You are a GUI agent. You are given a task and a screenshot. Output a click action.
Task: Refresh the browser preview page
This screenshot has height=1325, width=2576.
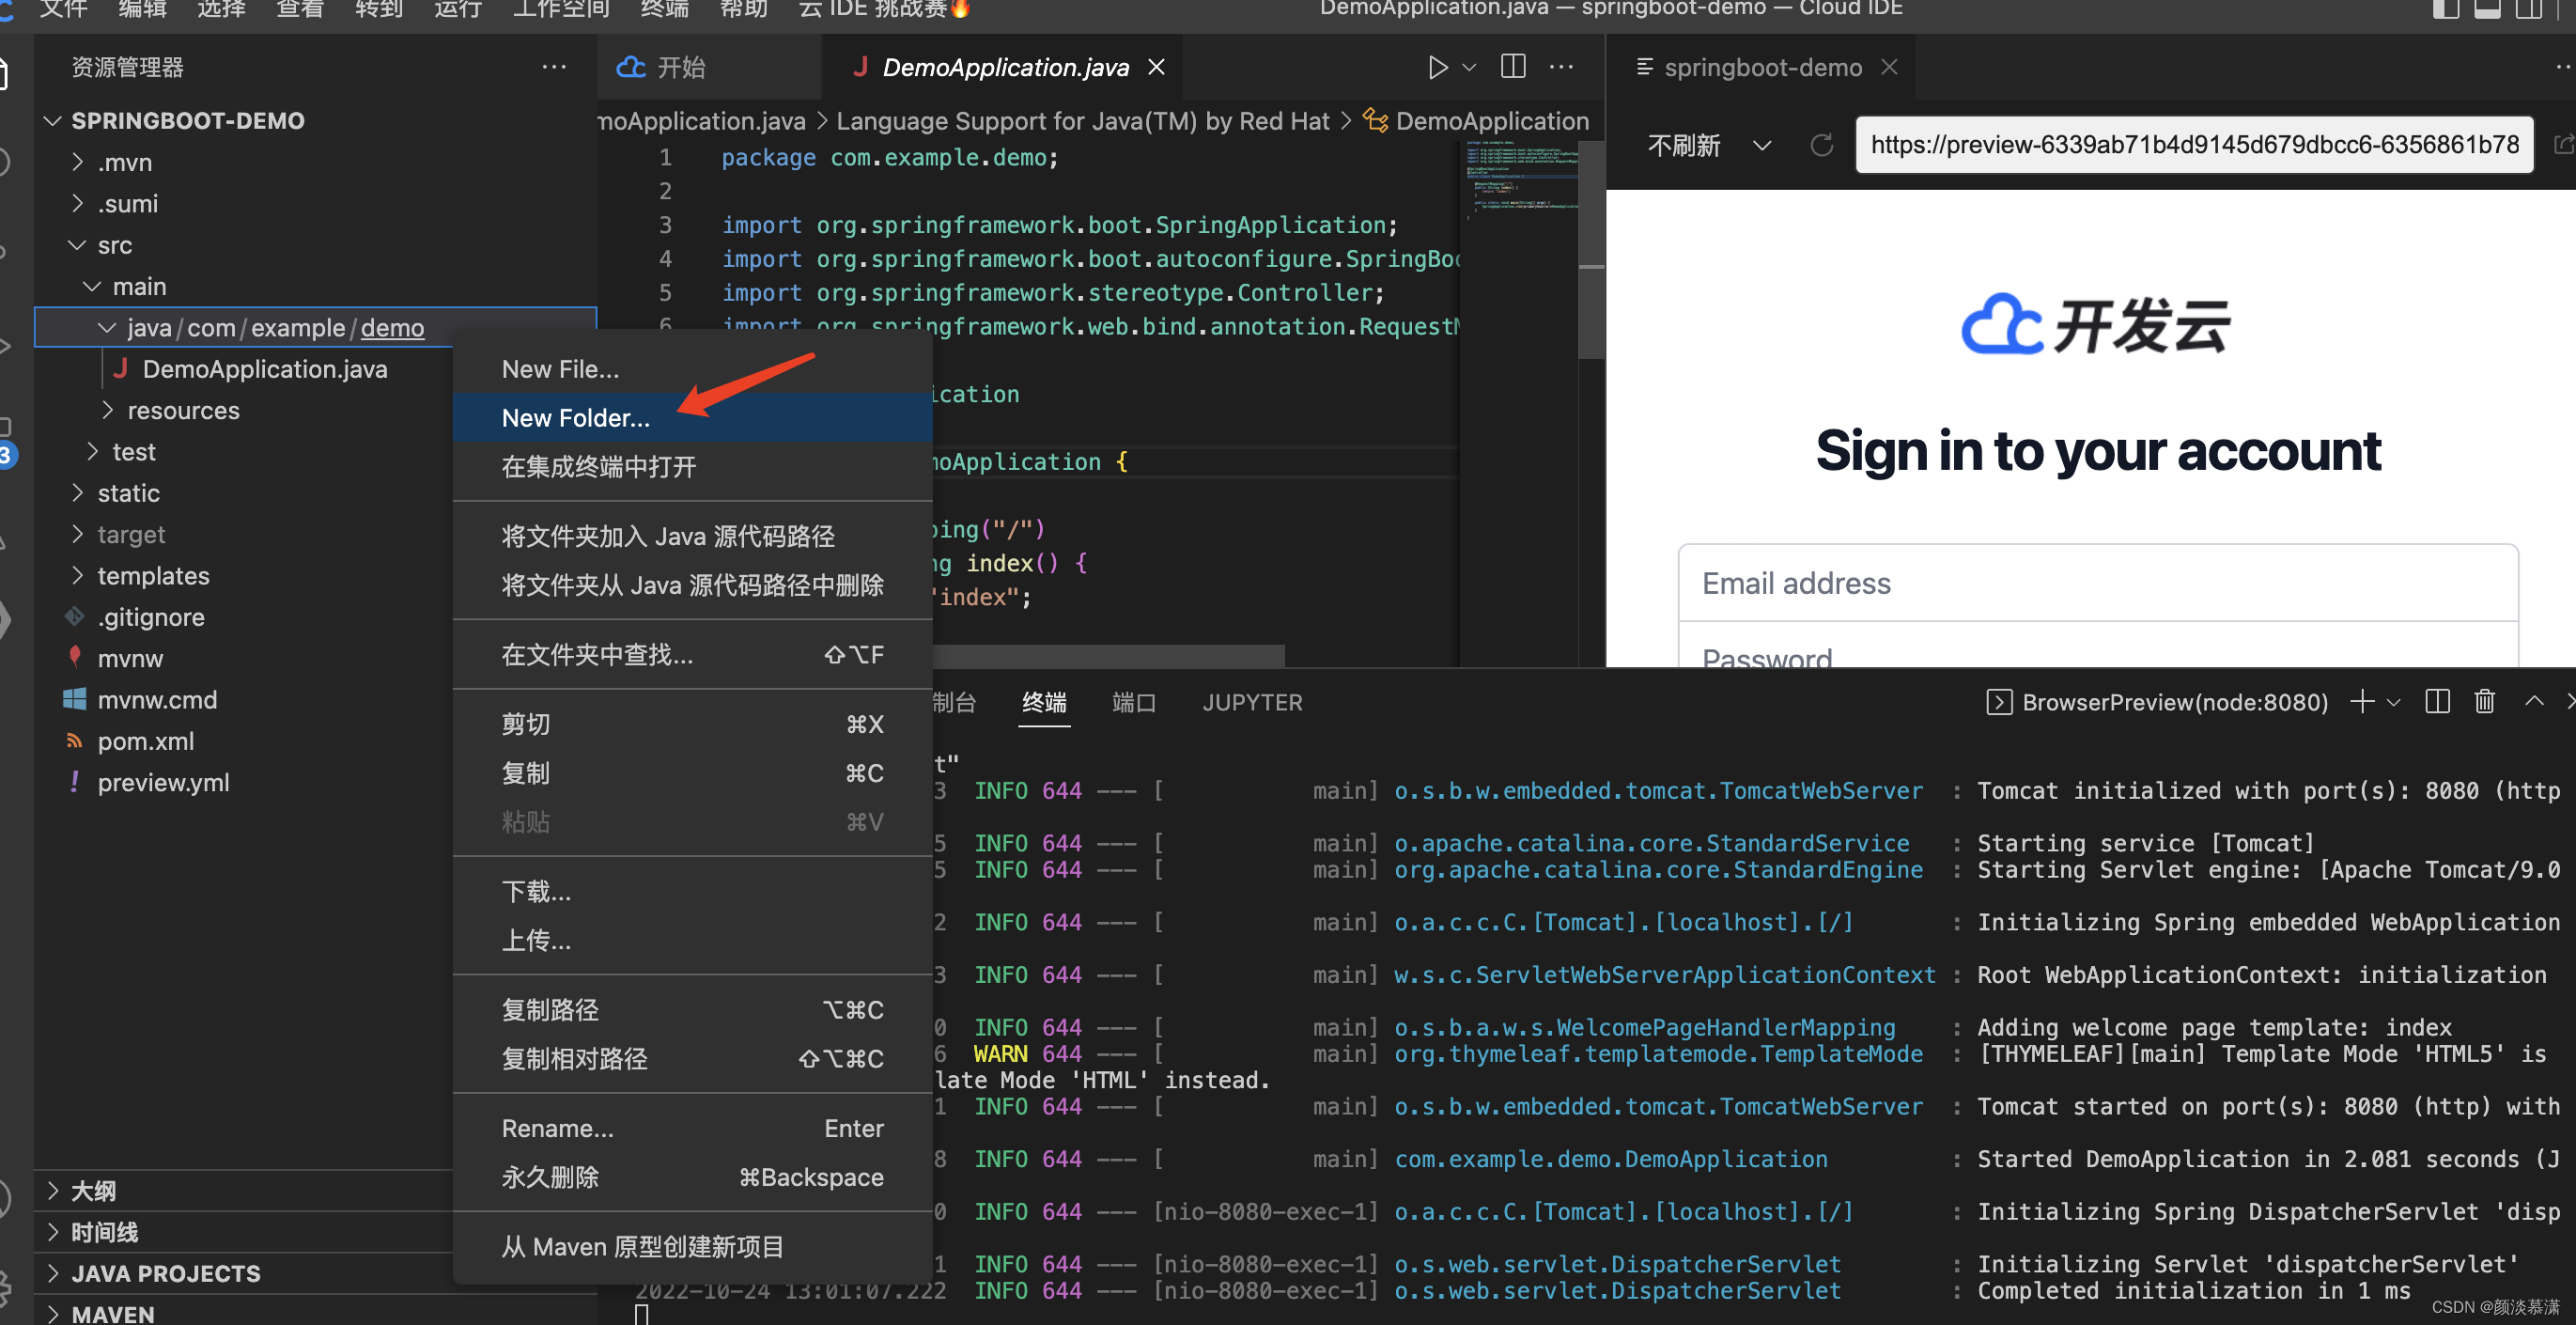[x=1821, y=145]
